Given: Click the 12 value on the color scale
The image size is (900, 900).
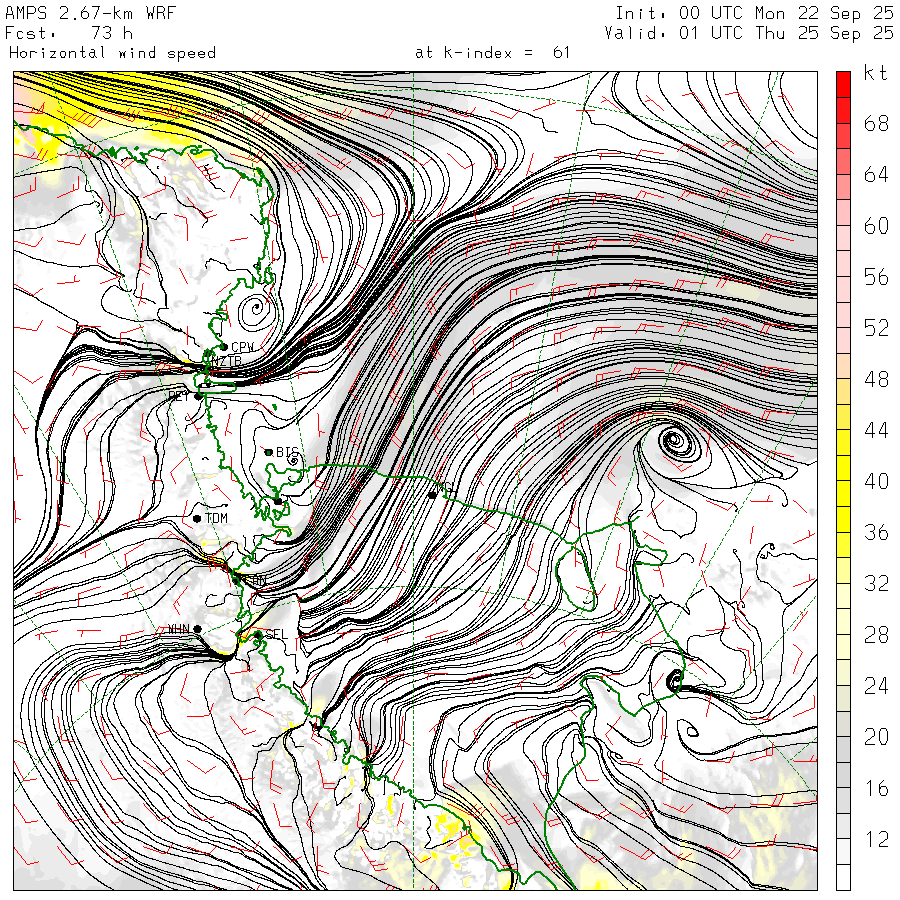Looking at the screenshot, I should coord(876,840).
